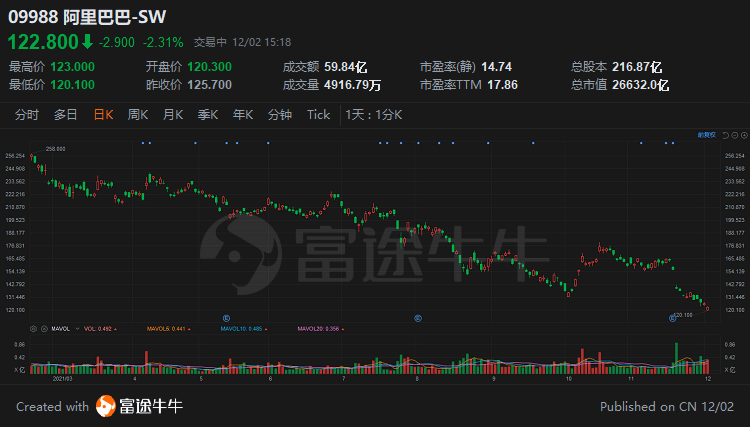
Task: Select the 日K daily candlestick tab
Action: [x=103, y=115]
